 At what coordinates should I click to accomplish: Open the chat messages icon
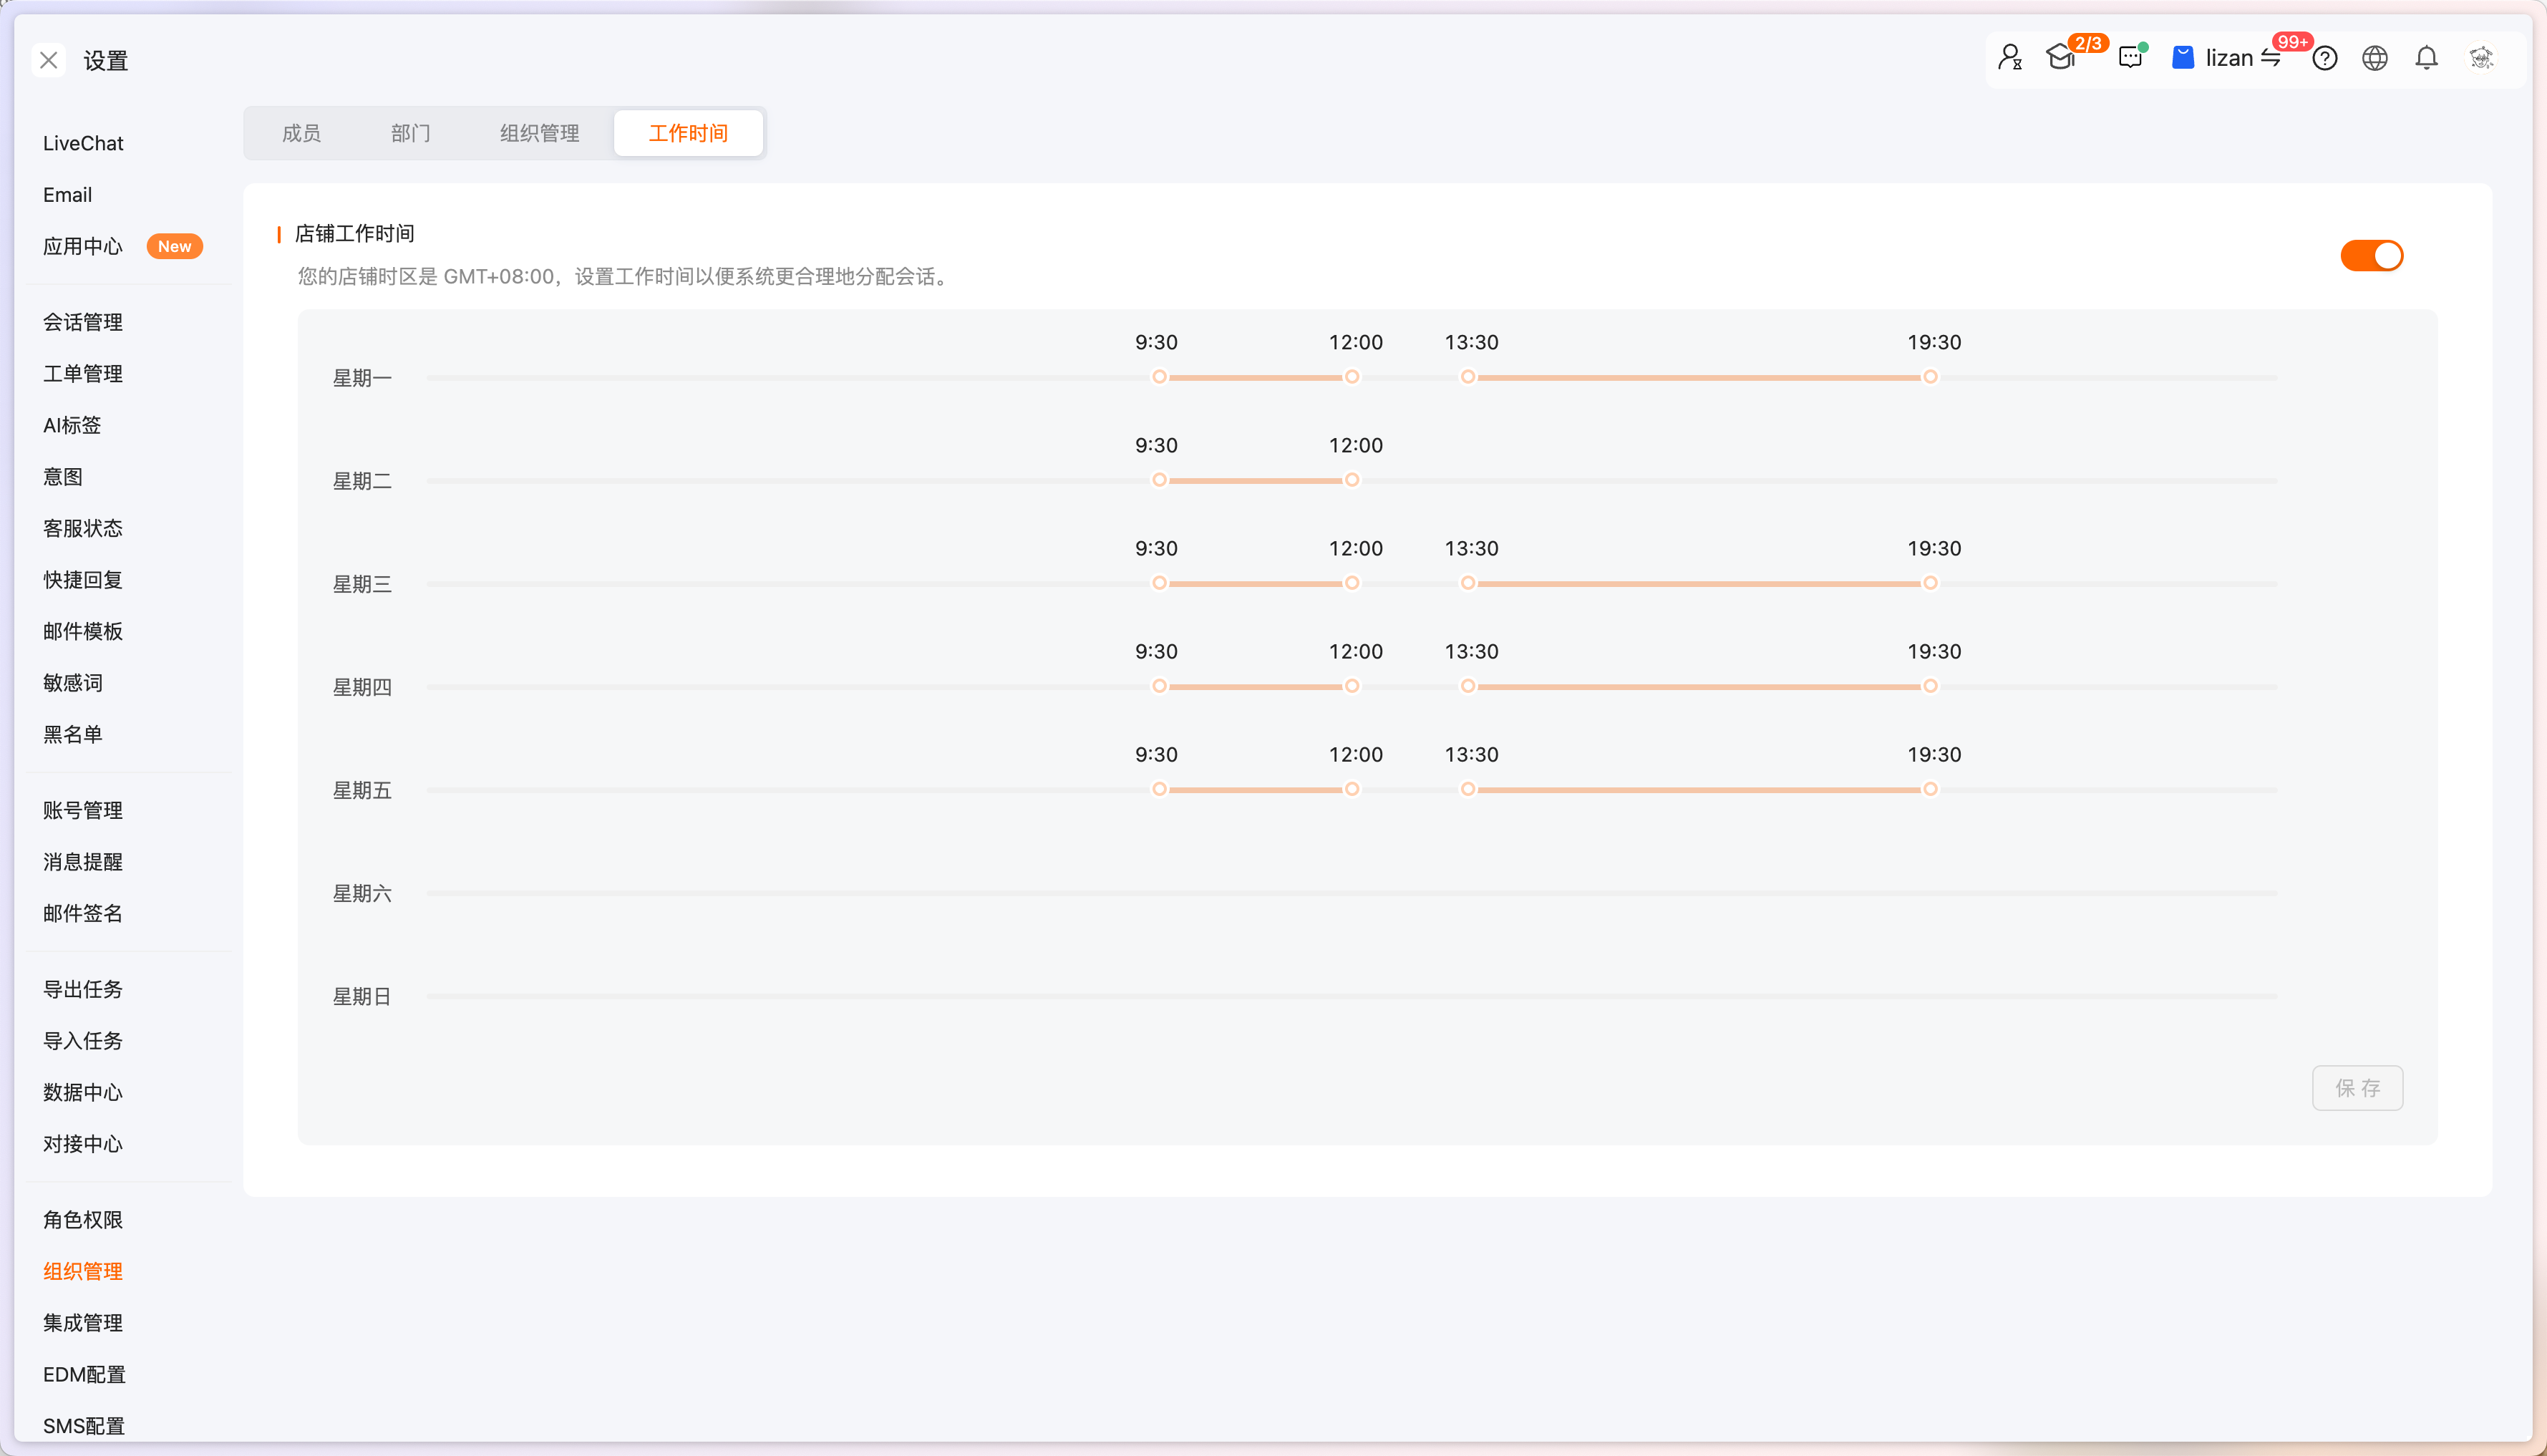tap(2130, 57)
